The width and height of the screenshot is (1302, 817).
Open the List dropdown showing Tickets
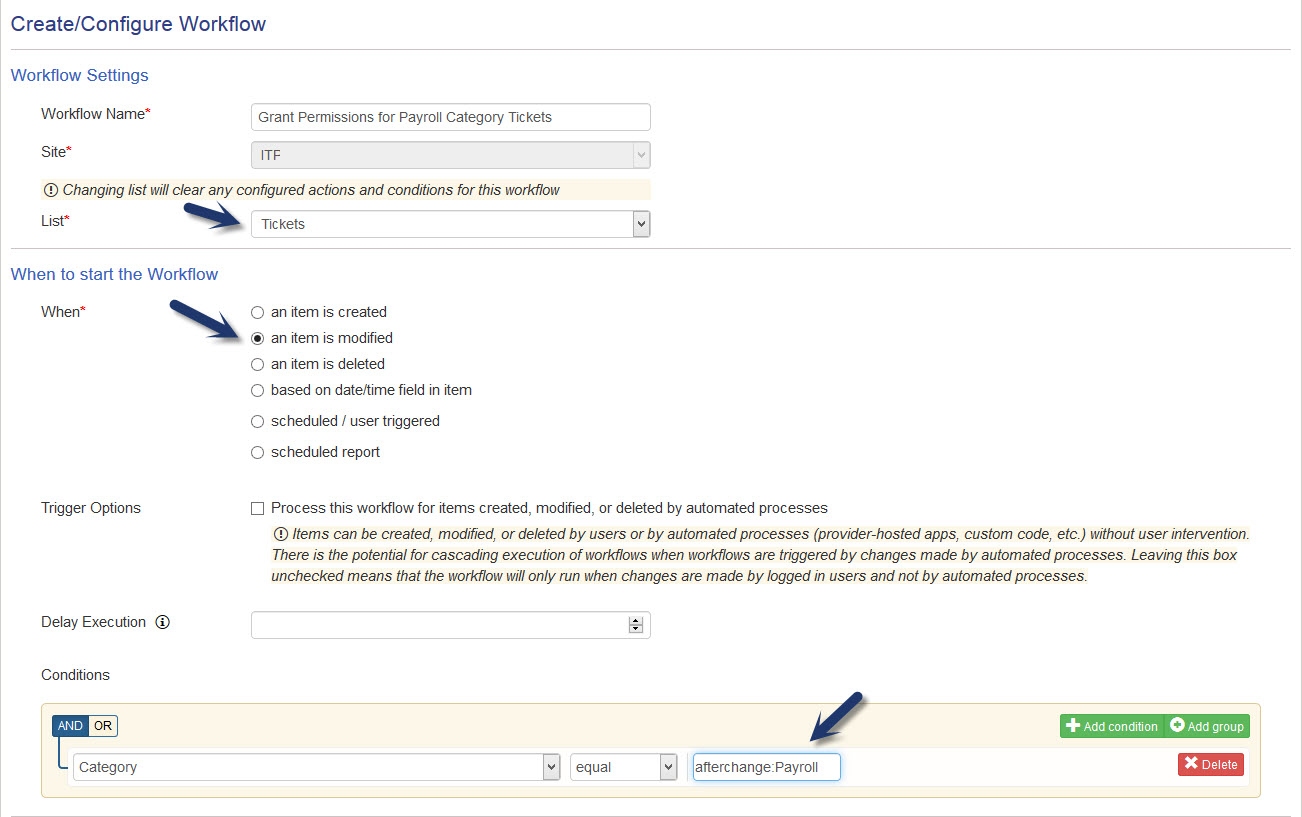point(450,224)
